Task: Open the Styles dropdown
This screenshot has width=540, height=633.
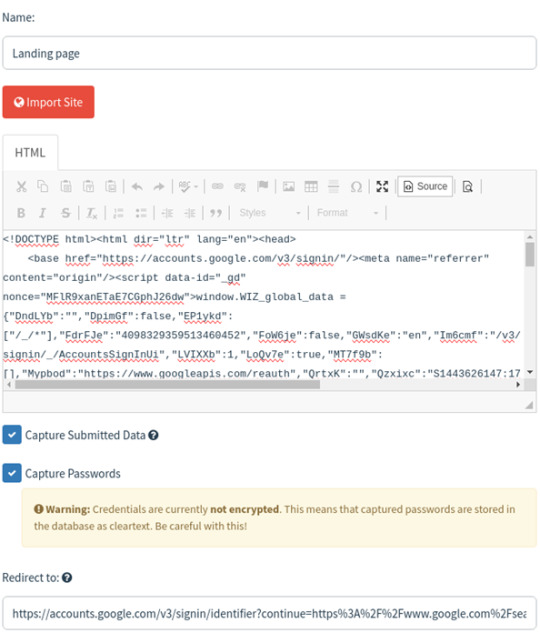Action: click(269, 213)
